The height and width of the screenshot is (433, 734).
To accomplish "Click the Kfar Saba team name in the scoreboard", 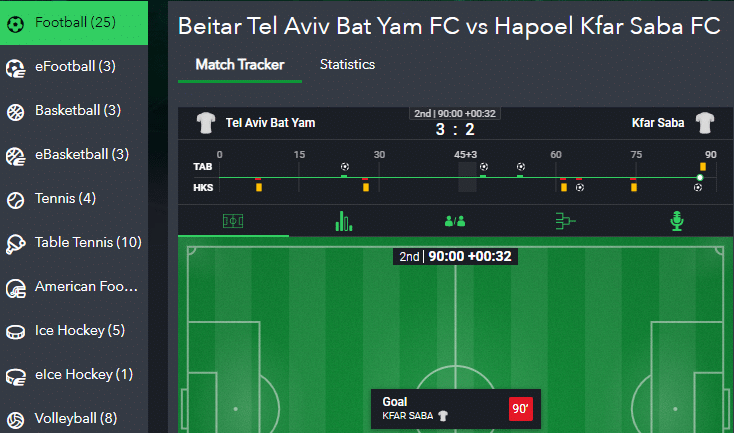I will [x=658, y=123].
